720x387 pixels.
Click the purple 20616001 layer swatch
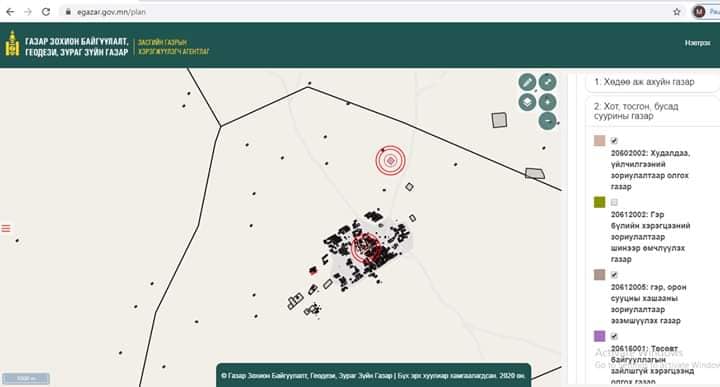599,336
